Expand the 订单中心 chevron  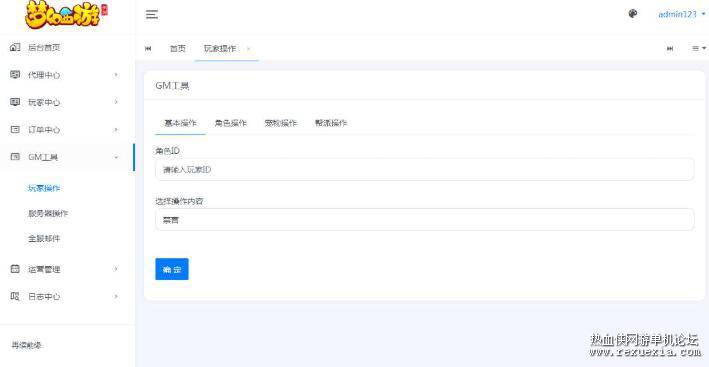click(116, 130)
